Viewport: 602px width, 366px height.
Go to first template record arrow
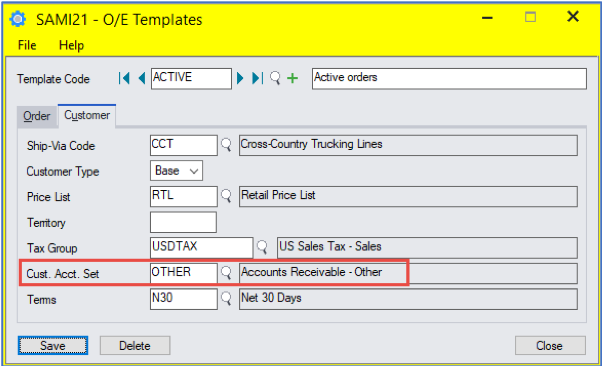(124, 78)
